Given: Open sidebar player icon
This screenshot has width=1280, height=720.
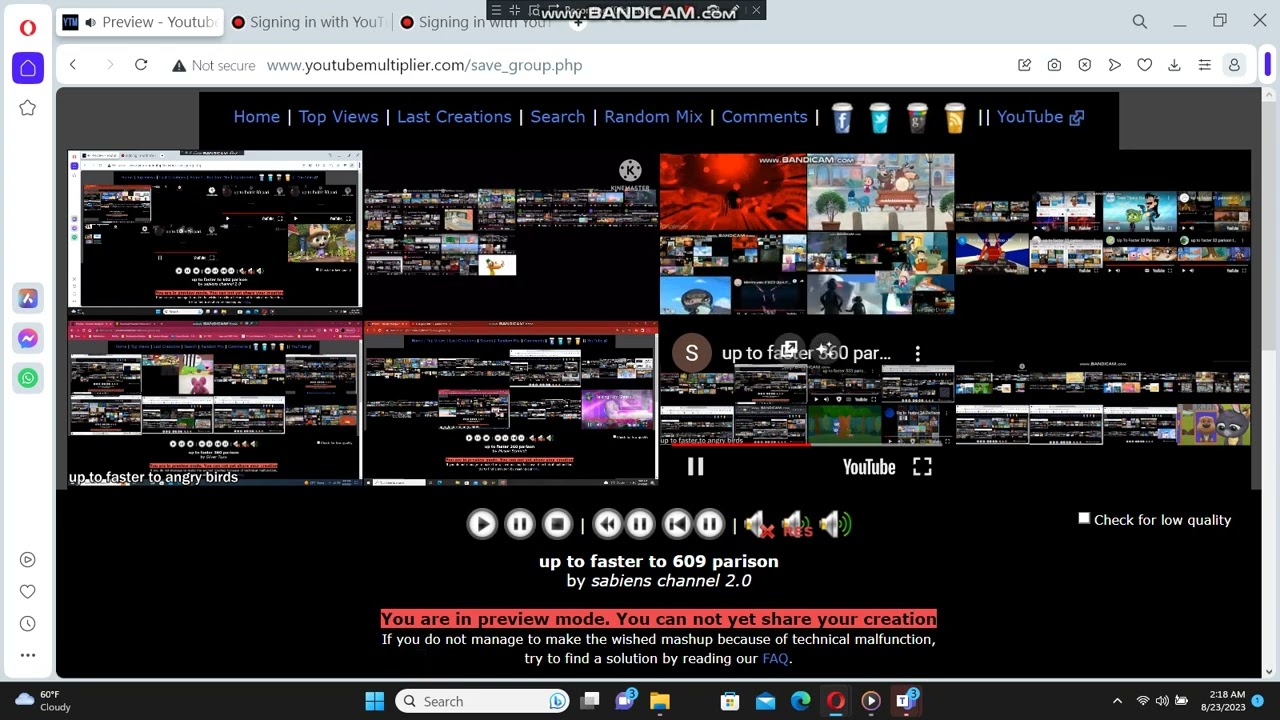Looking at the screenshot, I should (28, 560).
